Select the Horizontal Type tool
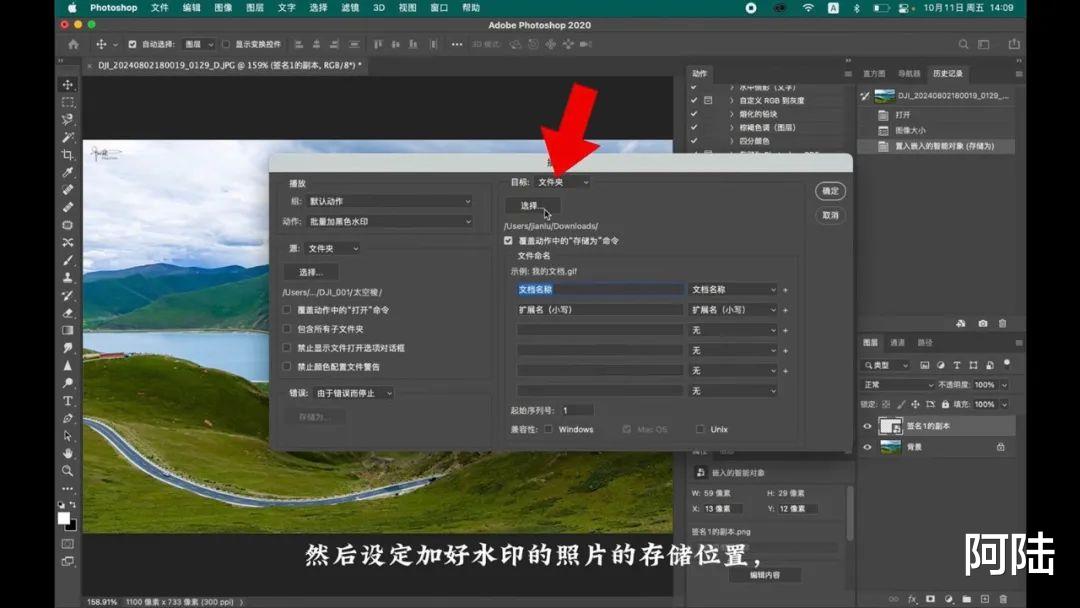 [68, 401]
